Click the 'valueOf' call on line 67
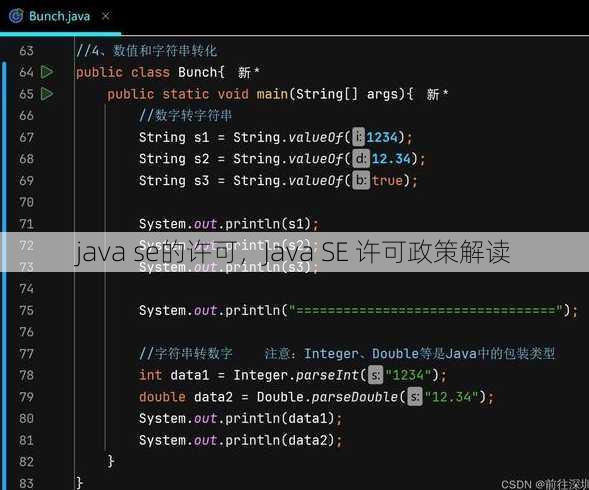589x490 pixels. [x=315, y=137]
